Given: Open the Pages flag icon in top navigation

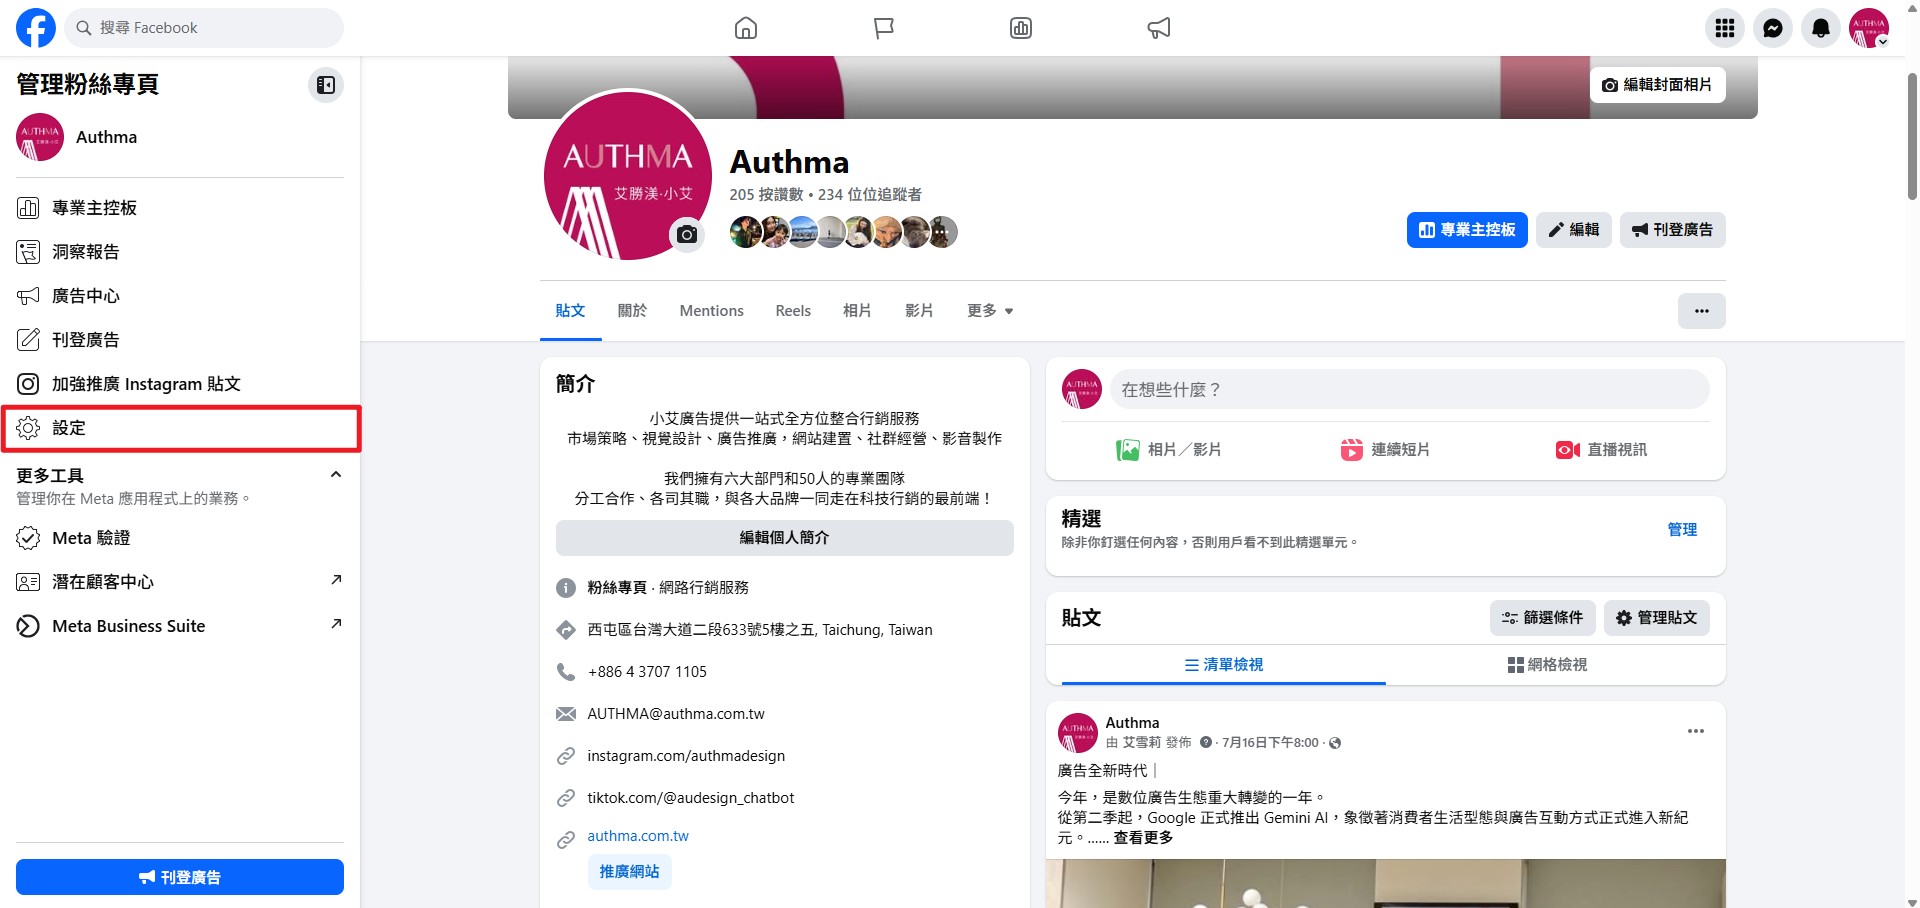Looking at the screenshot, I should click(884, 28).
